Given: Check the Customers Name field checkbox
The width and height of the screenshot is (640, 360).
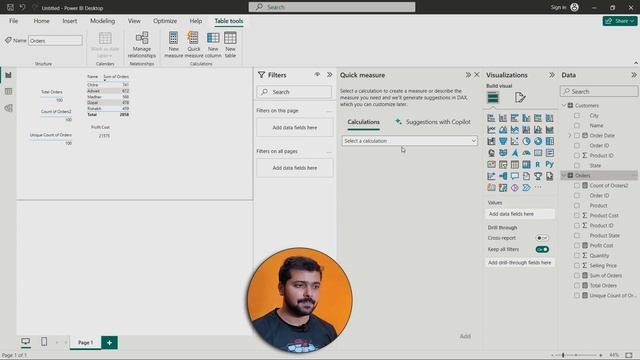Looking at the screenshot, I should pos(577,125).
